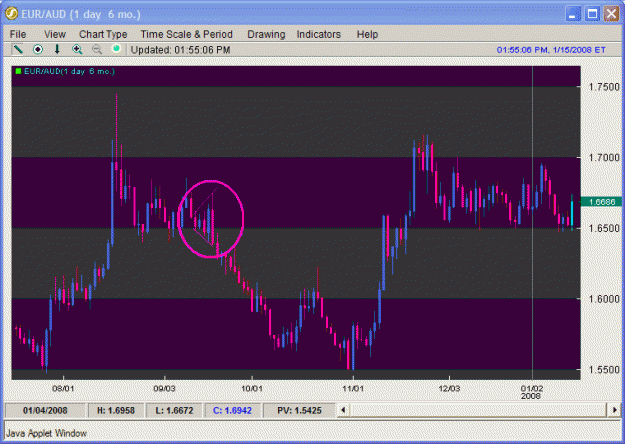The width and height of the screenshot is (625, 444).
Task: Open the Help menu
Action: tap(367, 34)
